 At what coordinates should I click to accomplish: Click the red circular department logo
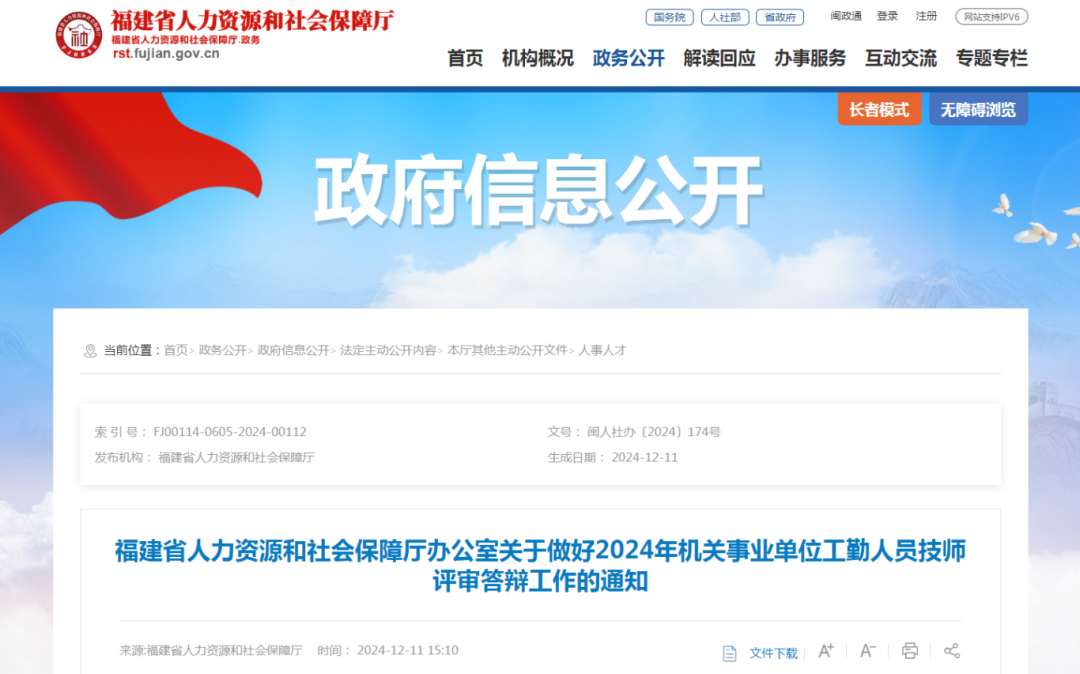(79, 34)
